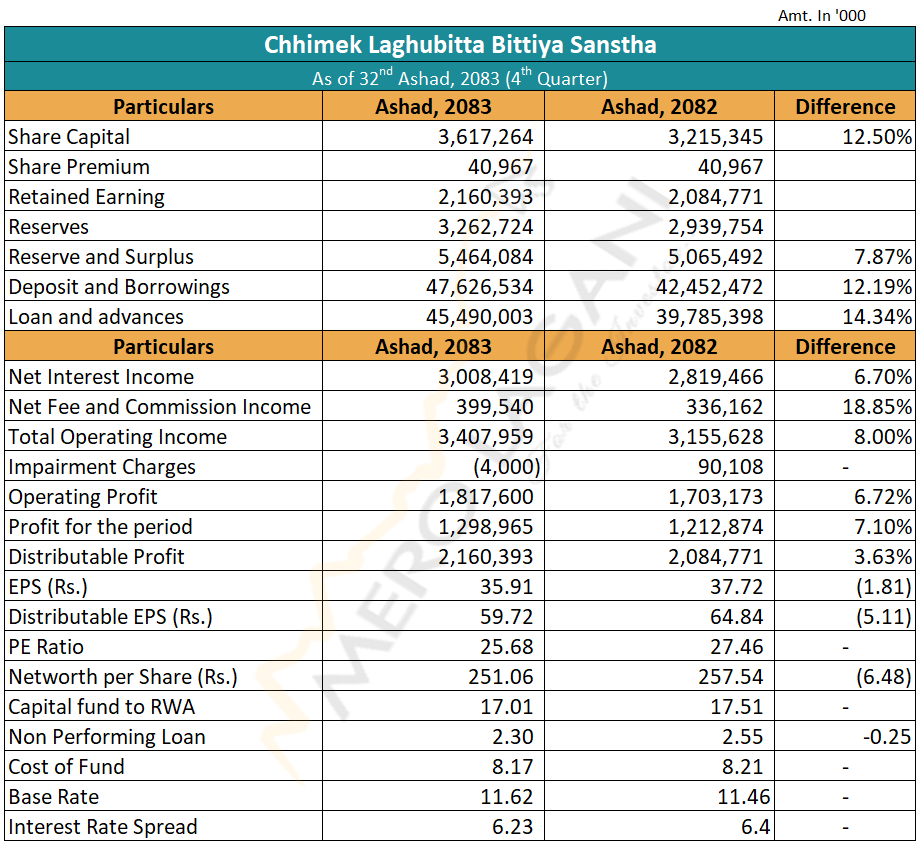
Task: Select 'Interest Rate Spread' label
Action: tap(103, 826)
